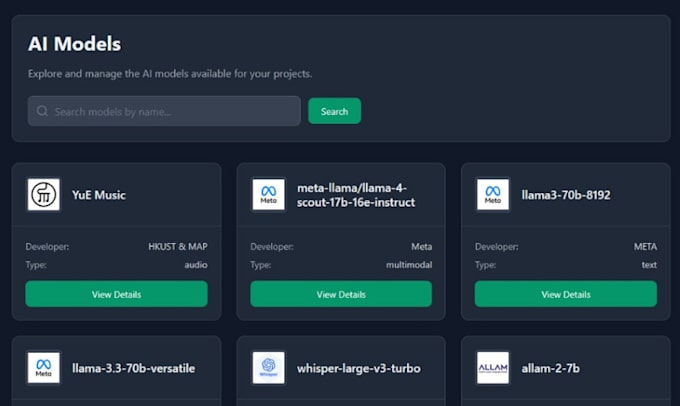Click the magnifier icon in search box

pyautogui.click(x=42, y=111)
